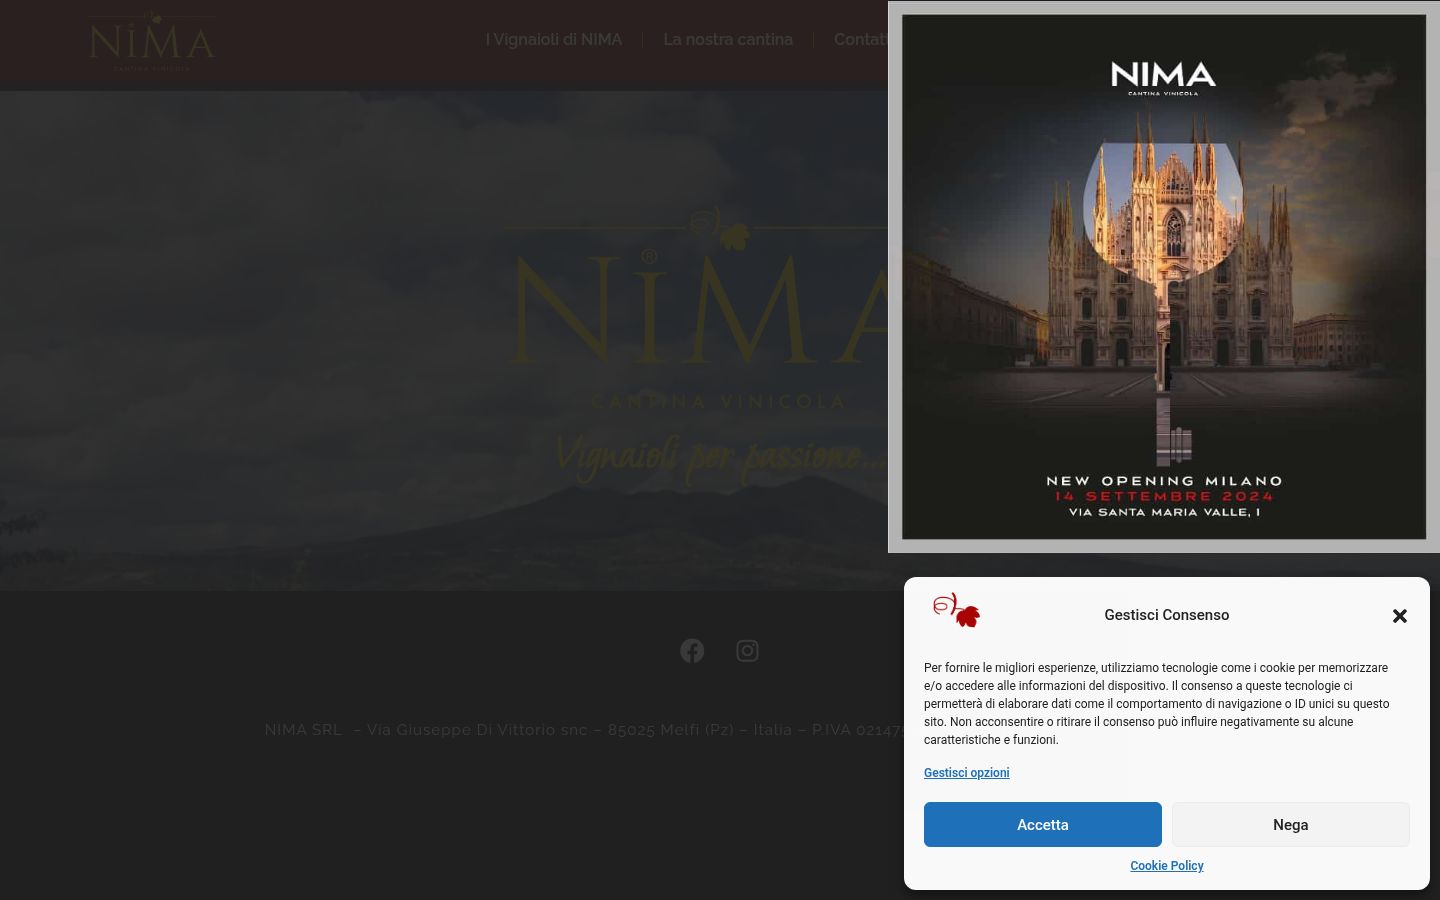Screen dimensions: 1440x900
Task: Decline cookies with the Nega button
Action: (1291, 825)
